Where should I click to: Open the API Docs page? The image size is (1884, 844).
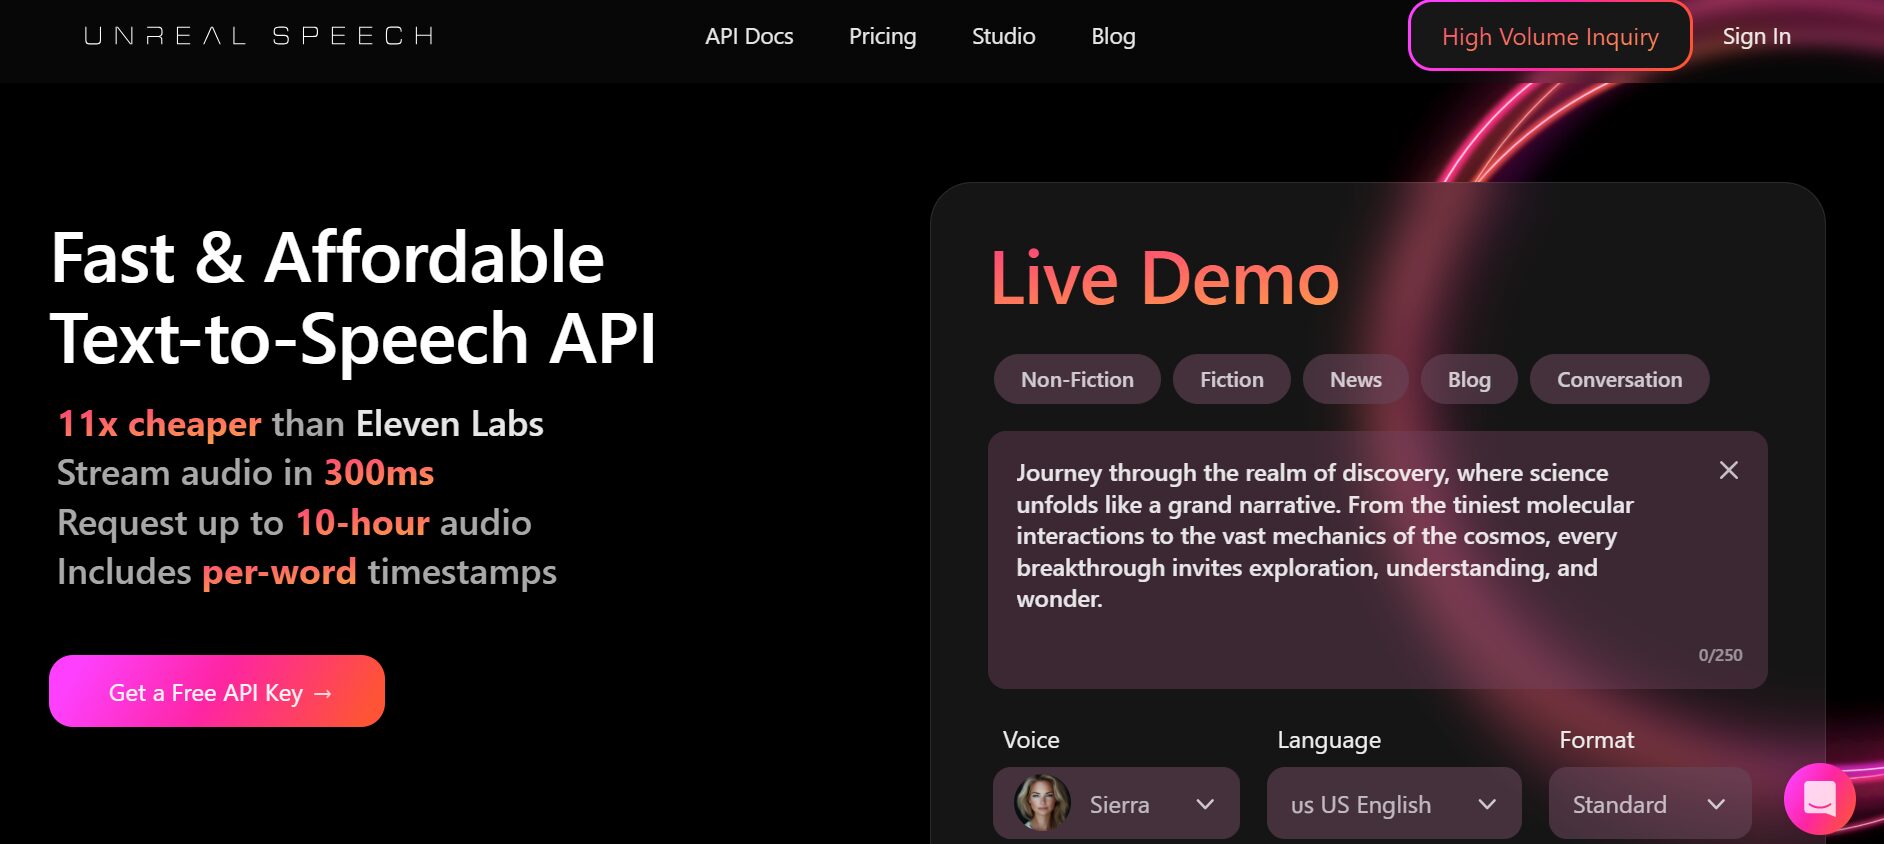tap(749, 36)
